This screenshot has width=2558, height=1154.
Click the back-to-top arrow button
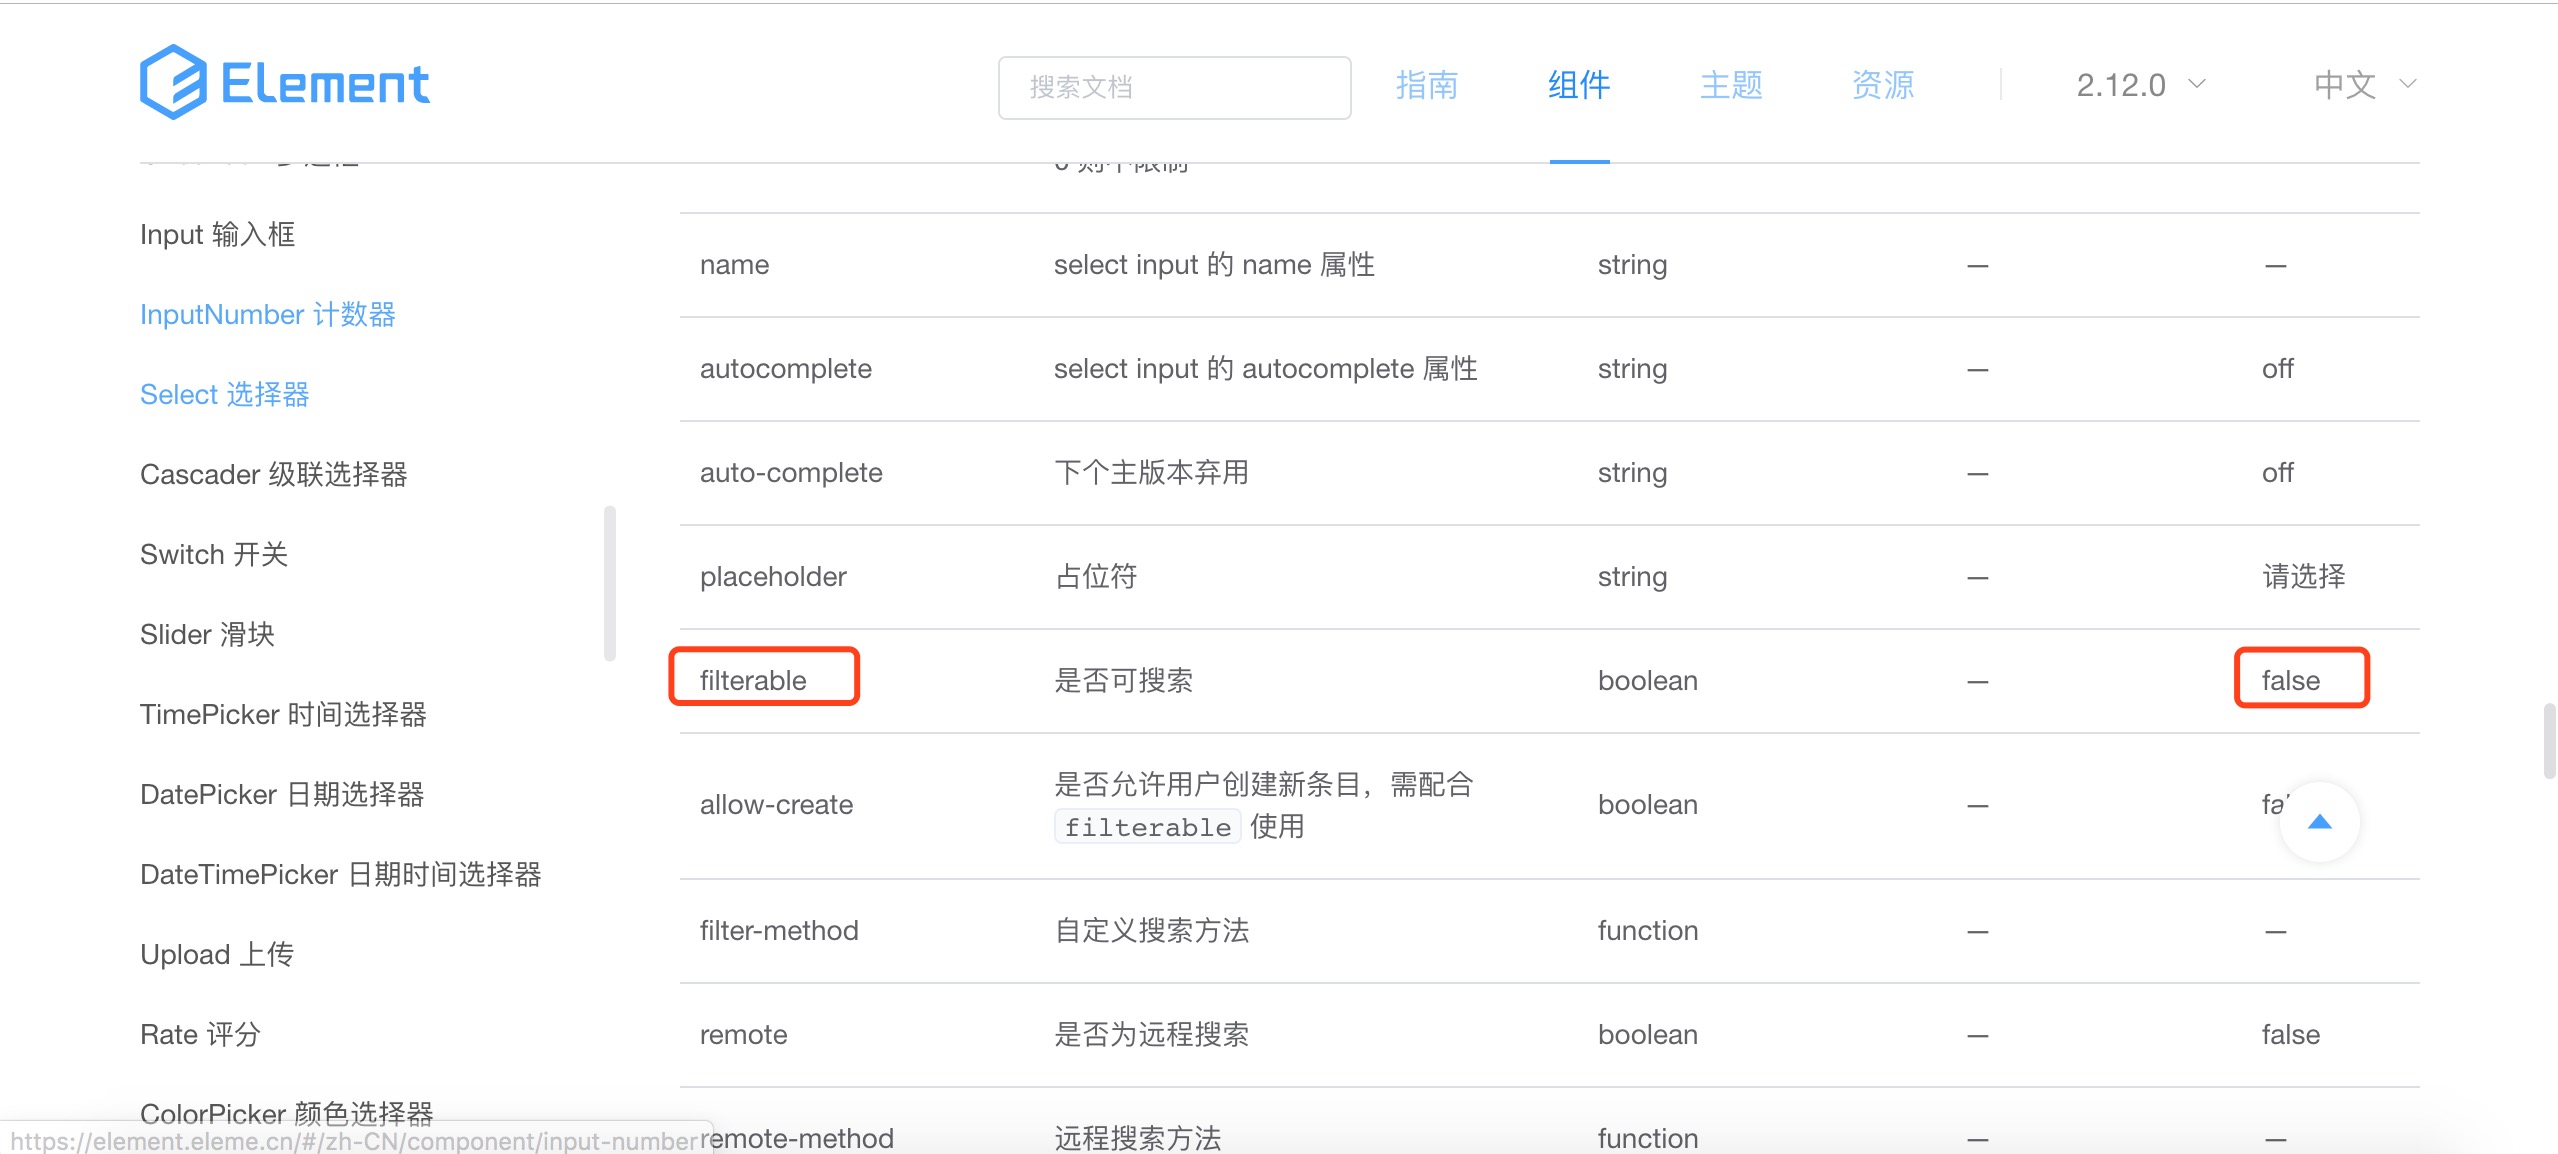2319,822
